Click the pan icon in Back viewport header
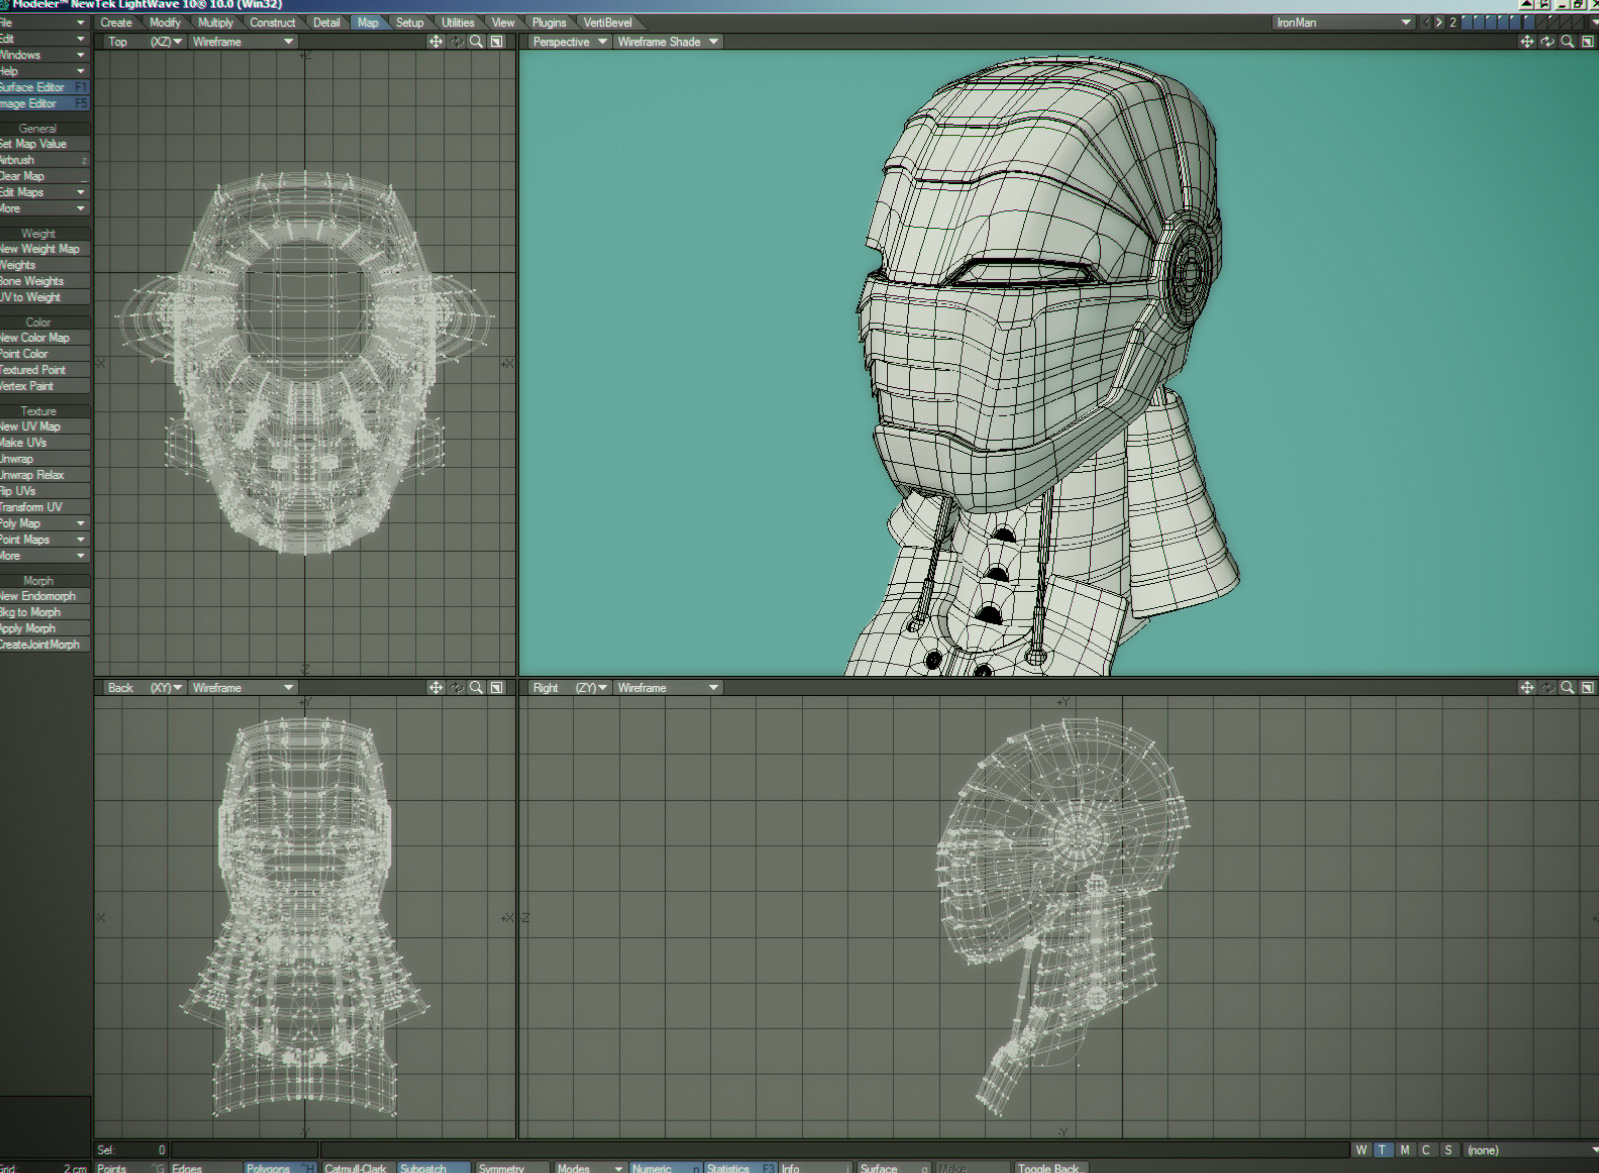 (435, 688)
